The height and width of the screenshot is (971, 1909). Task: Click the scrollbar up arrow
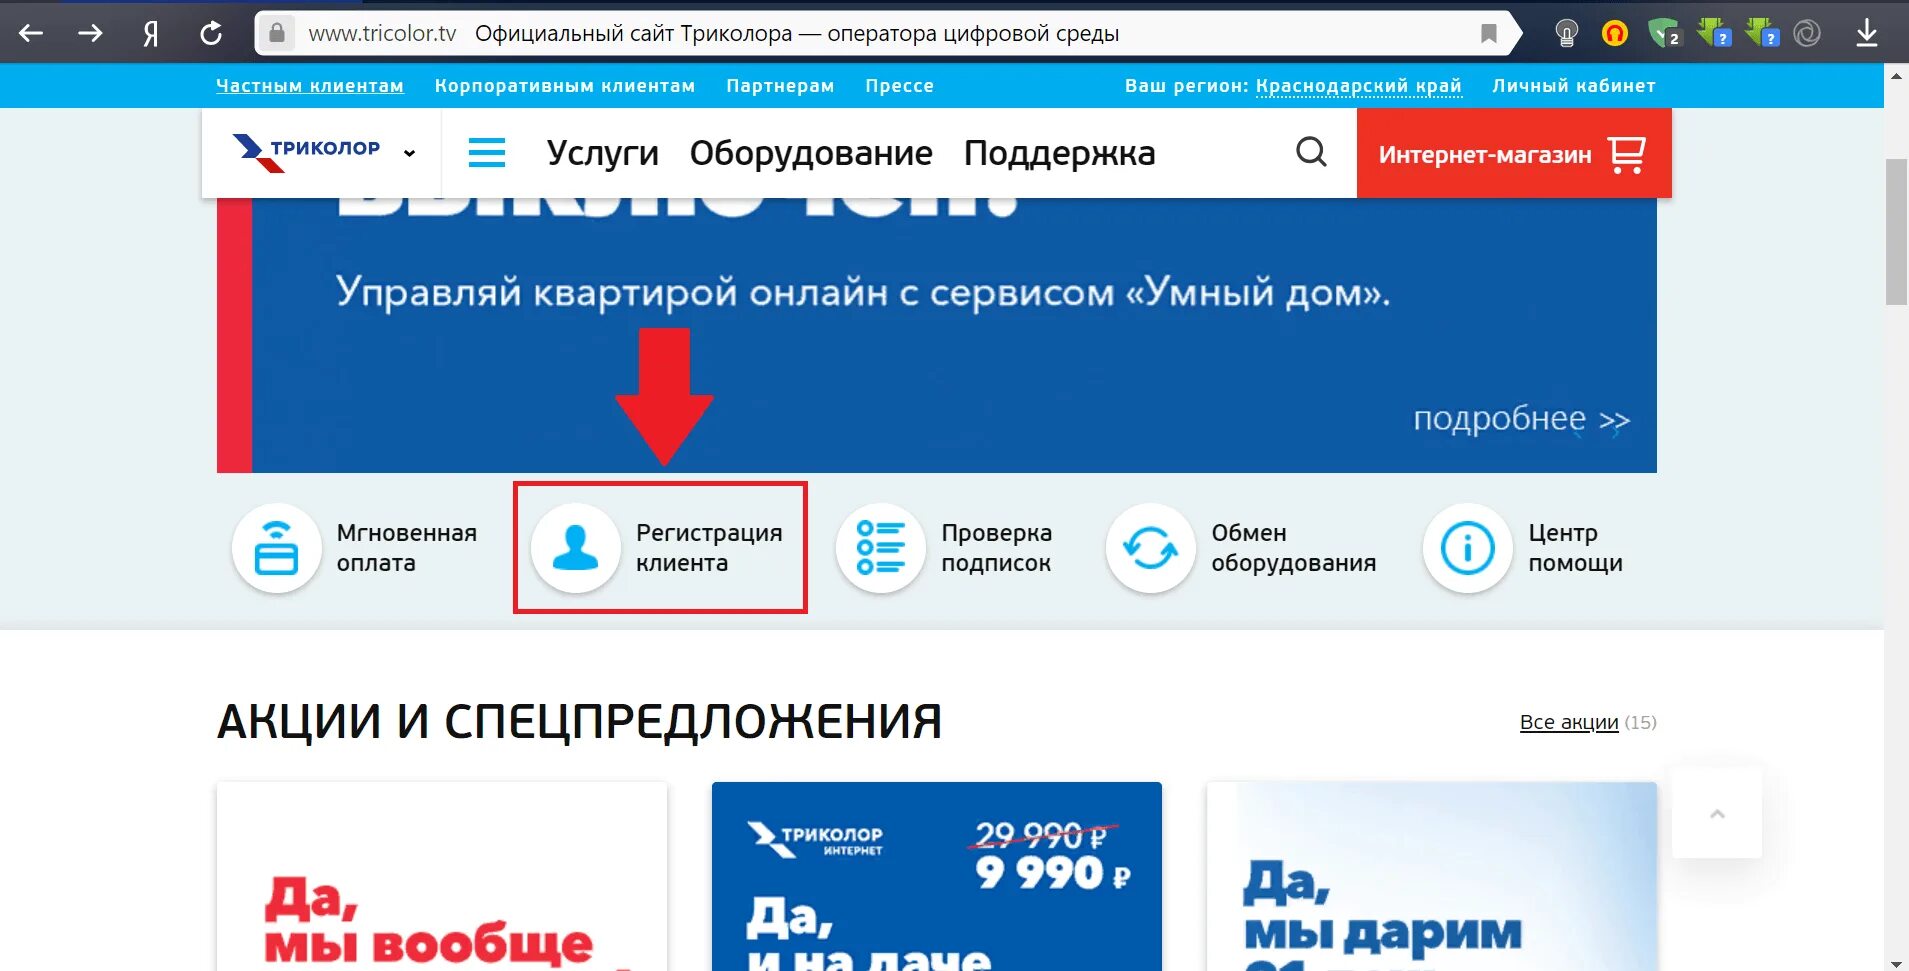[x=1896, y=75]
